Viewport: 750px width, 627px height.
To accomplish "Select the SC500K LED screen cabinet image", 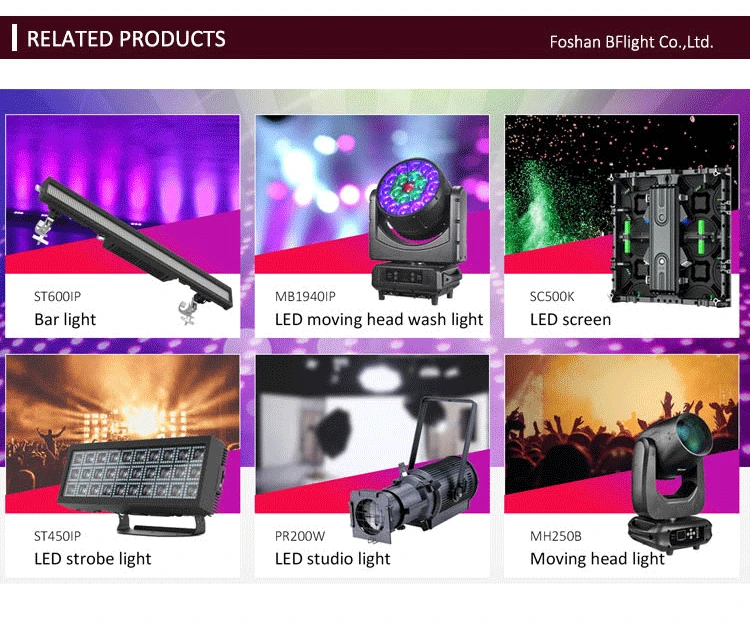I will point(671,236).
